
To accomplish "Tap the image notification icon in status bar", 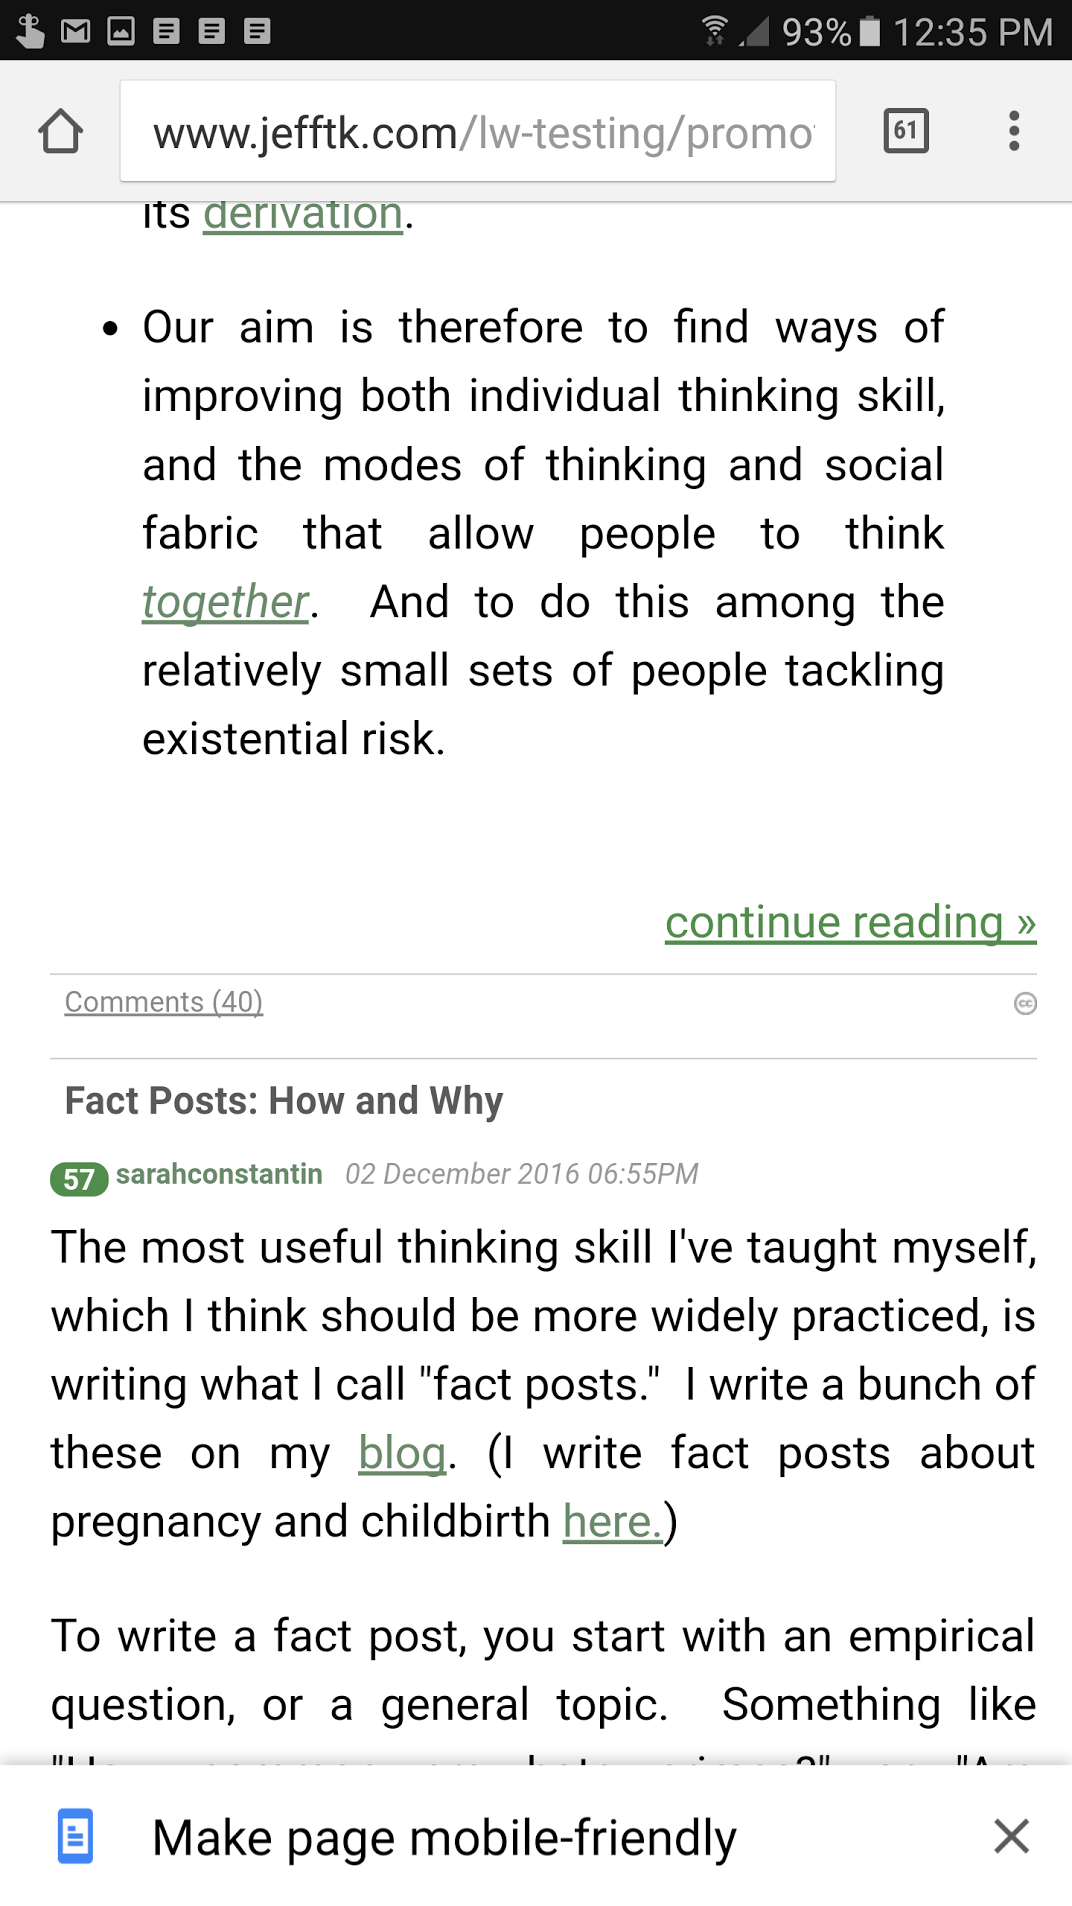I will tap(121, 31).
